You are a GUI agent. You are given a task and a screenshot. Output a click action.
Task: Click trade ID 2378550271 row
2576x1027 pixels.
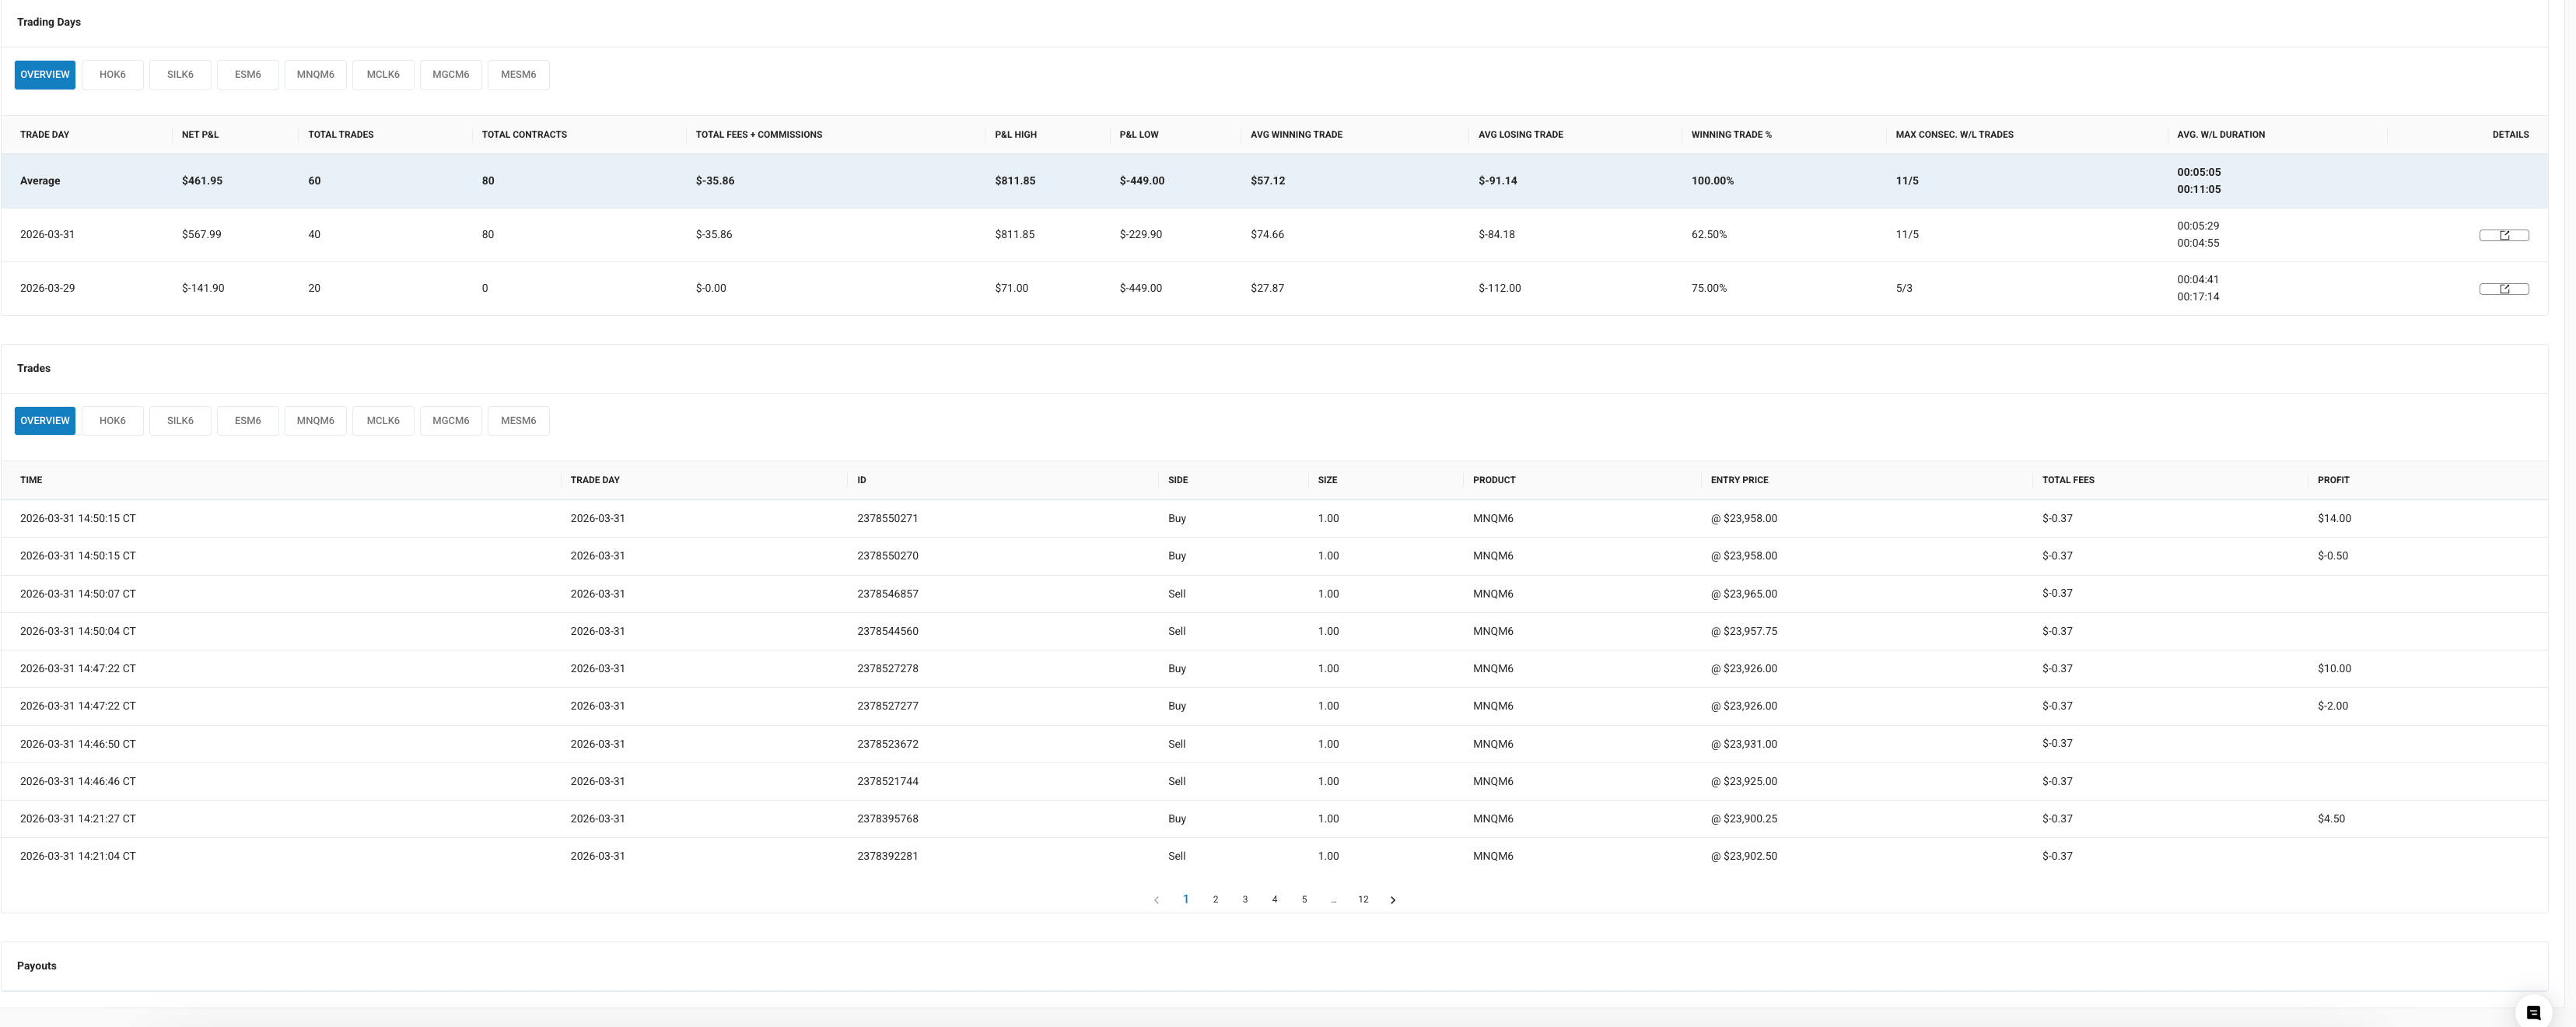(x=887, y=519)
